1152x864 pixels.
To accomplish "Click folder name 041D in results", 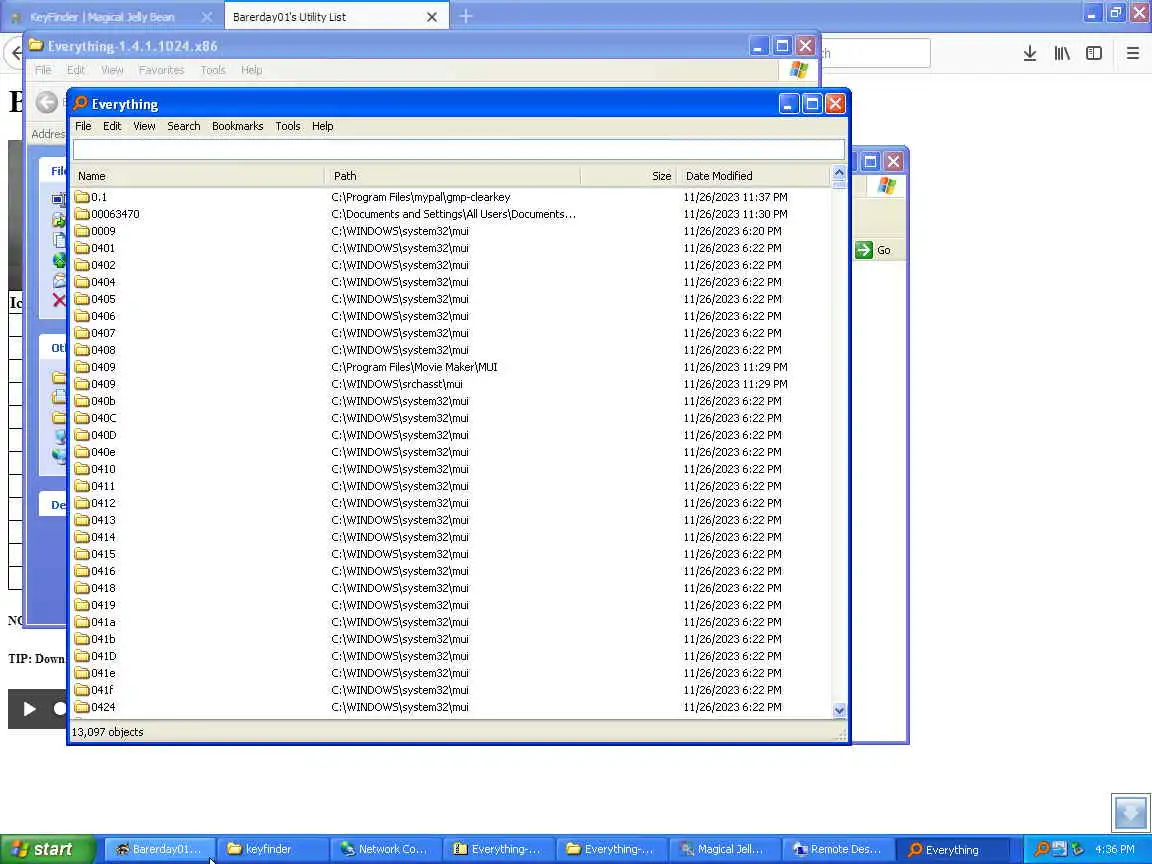I will click(x=104, y=656).
